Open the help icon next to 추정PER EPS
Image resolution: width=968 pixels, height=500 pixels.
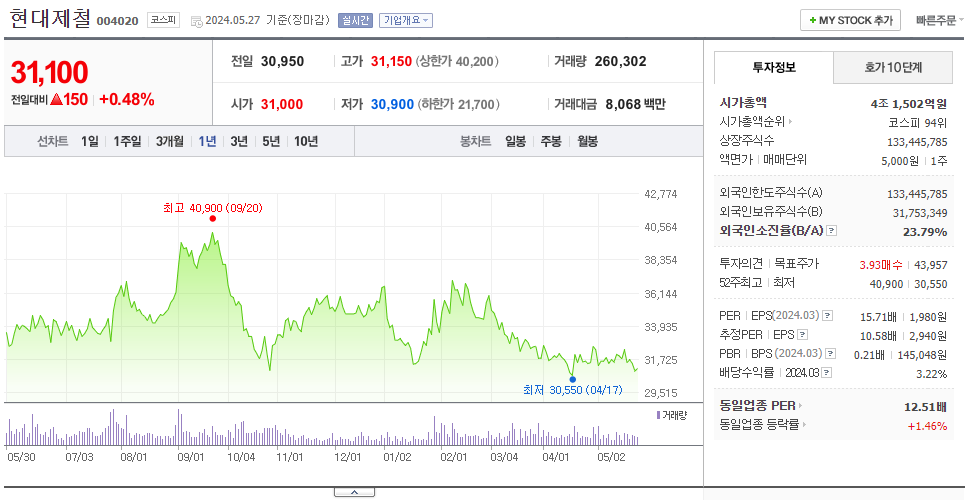[803, 335]
